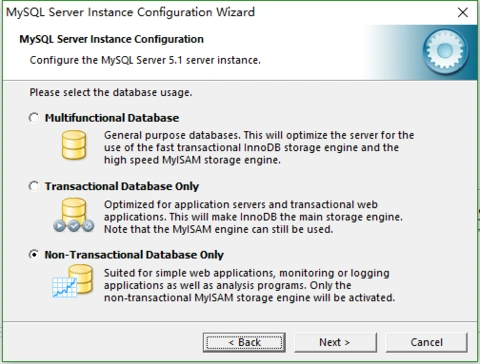Cancel the configuration wizard
This screenshot has width=480, height=364.
pos(427,342)
